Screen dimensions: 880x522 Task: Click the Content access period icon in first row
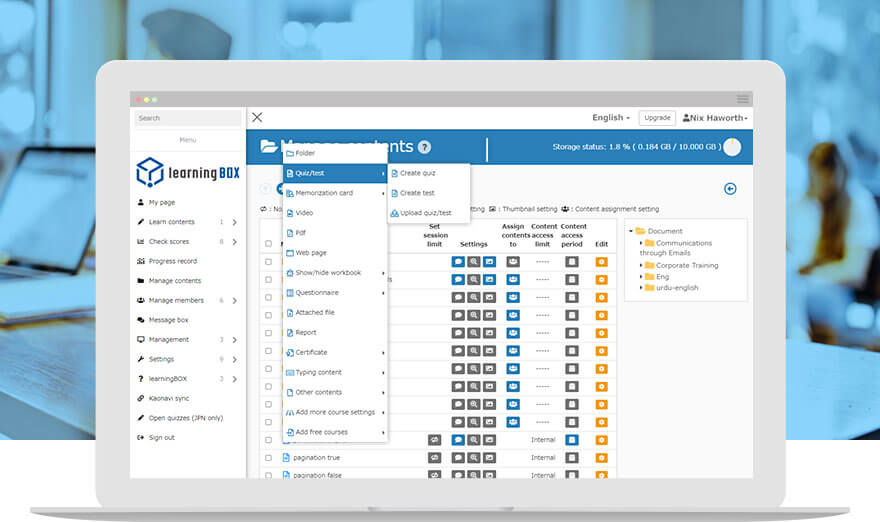pos(572,262)
